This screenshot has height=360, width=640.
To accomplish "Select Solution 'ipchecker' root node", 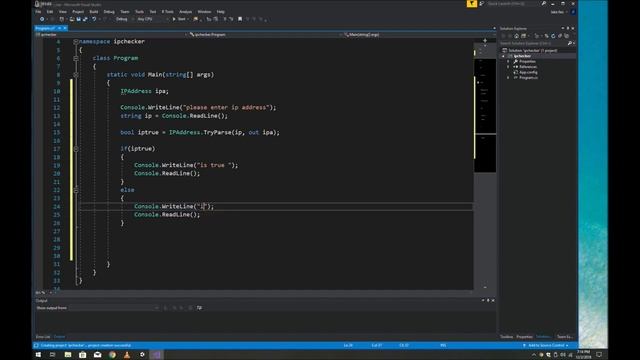I will point(532,50).
